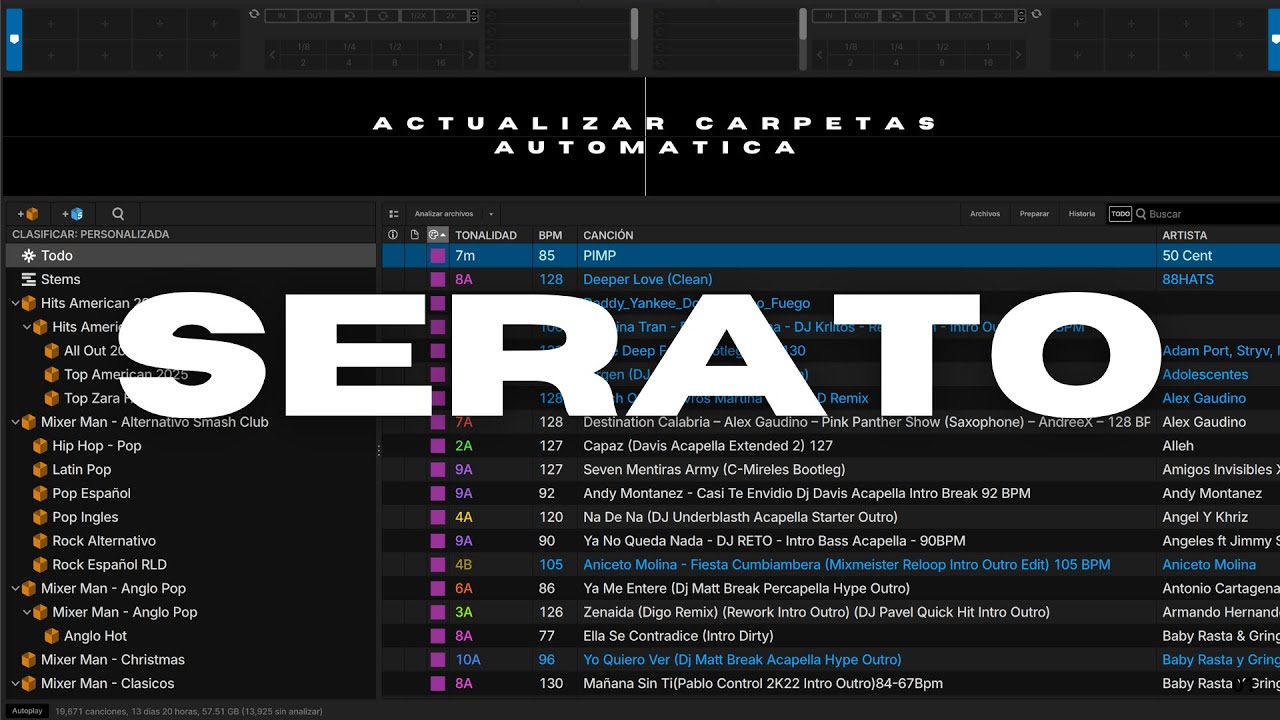Sort by the file type column icon
The height and width of the screenshot is (720, 1280).
tap(415, 235)
